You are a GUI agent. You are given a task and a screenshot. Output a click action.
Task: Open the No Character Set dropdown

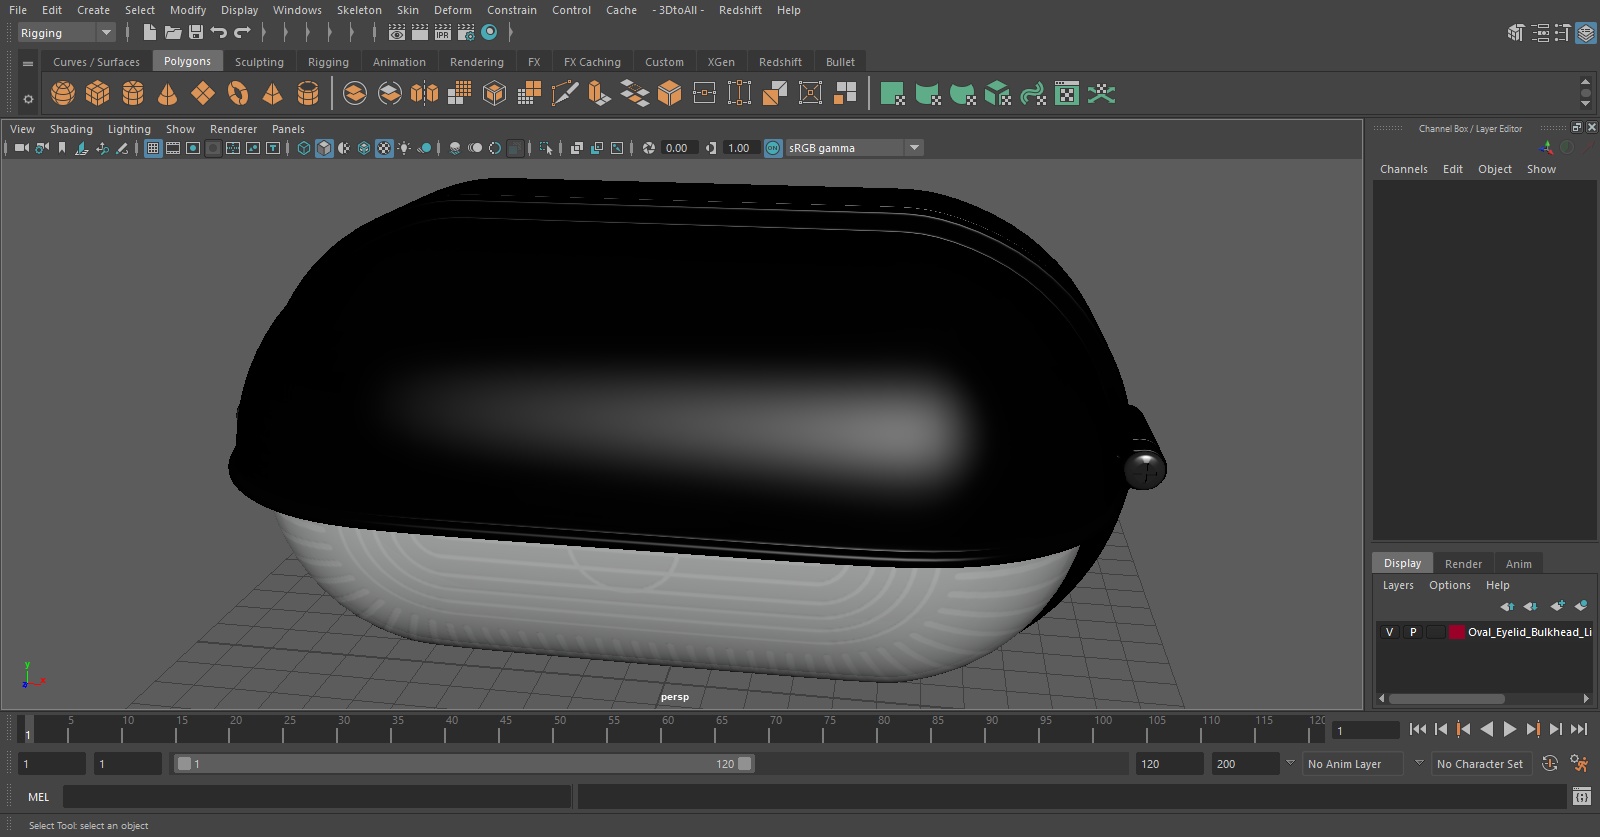tap(1480, 764)
